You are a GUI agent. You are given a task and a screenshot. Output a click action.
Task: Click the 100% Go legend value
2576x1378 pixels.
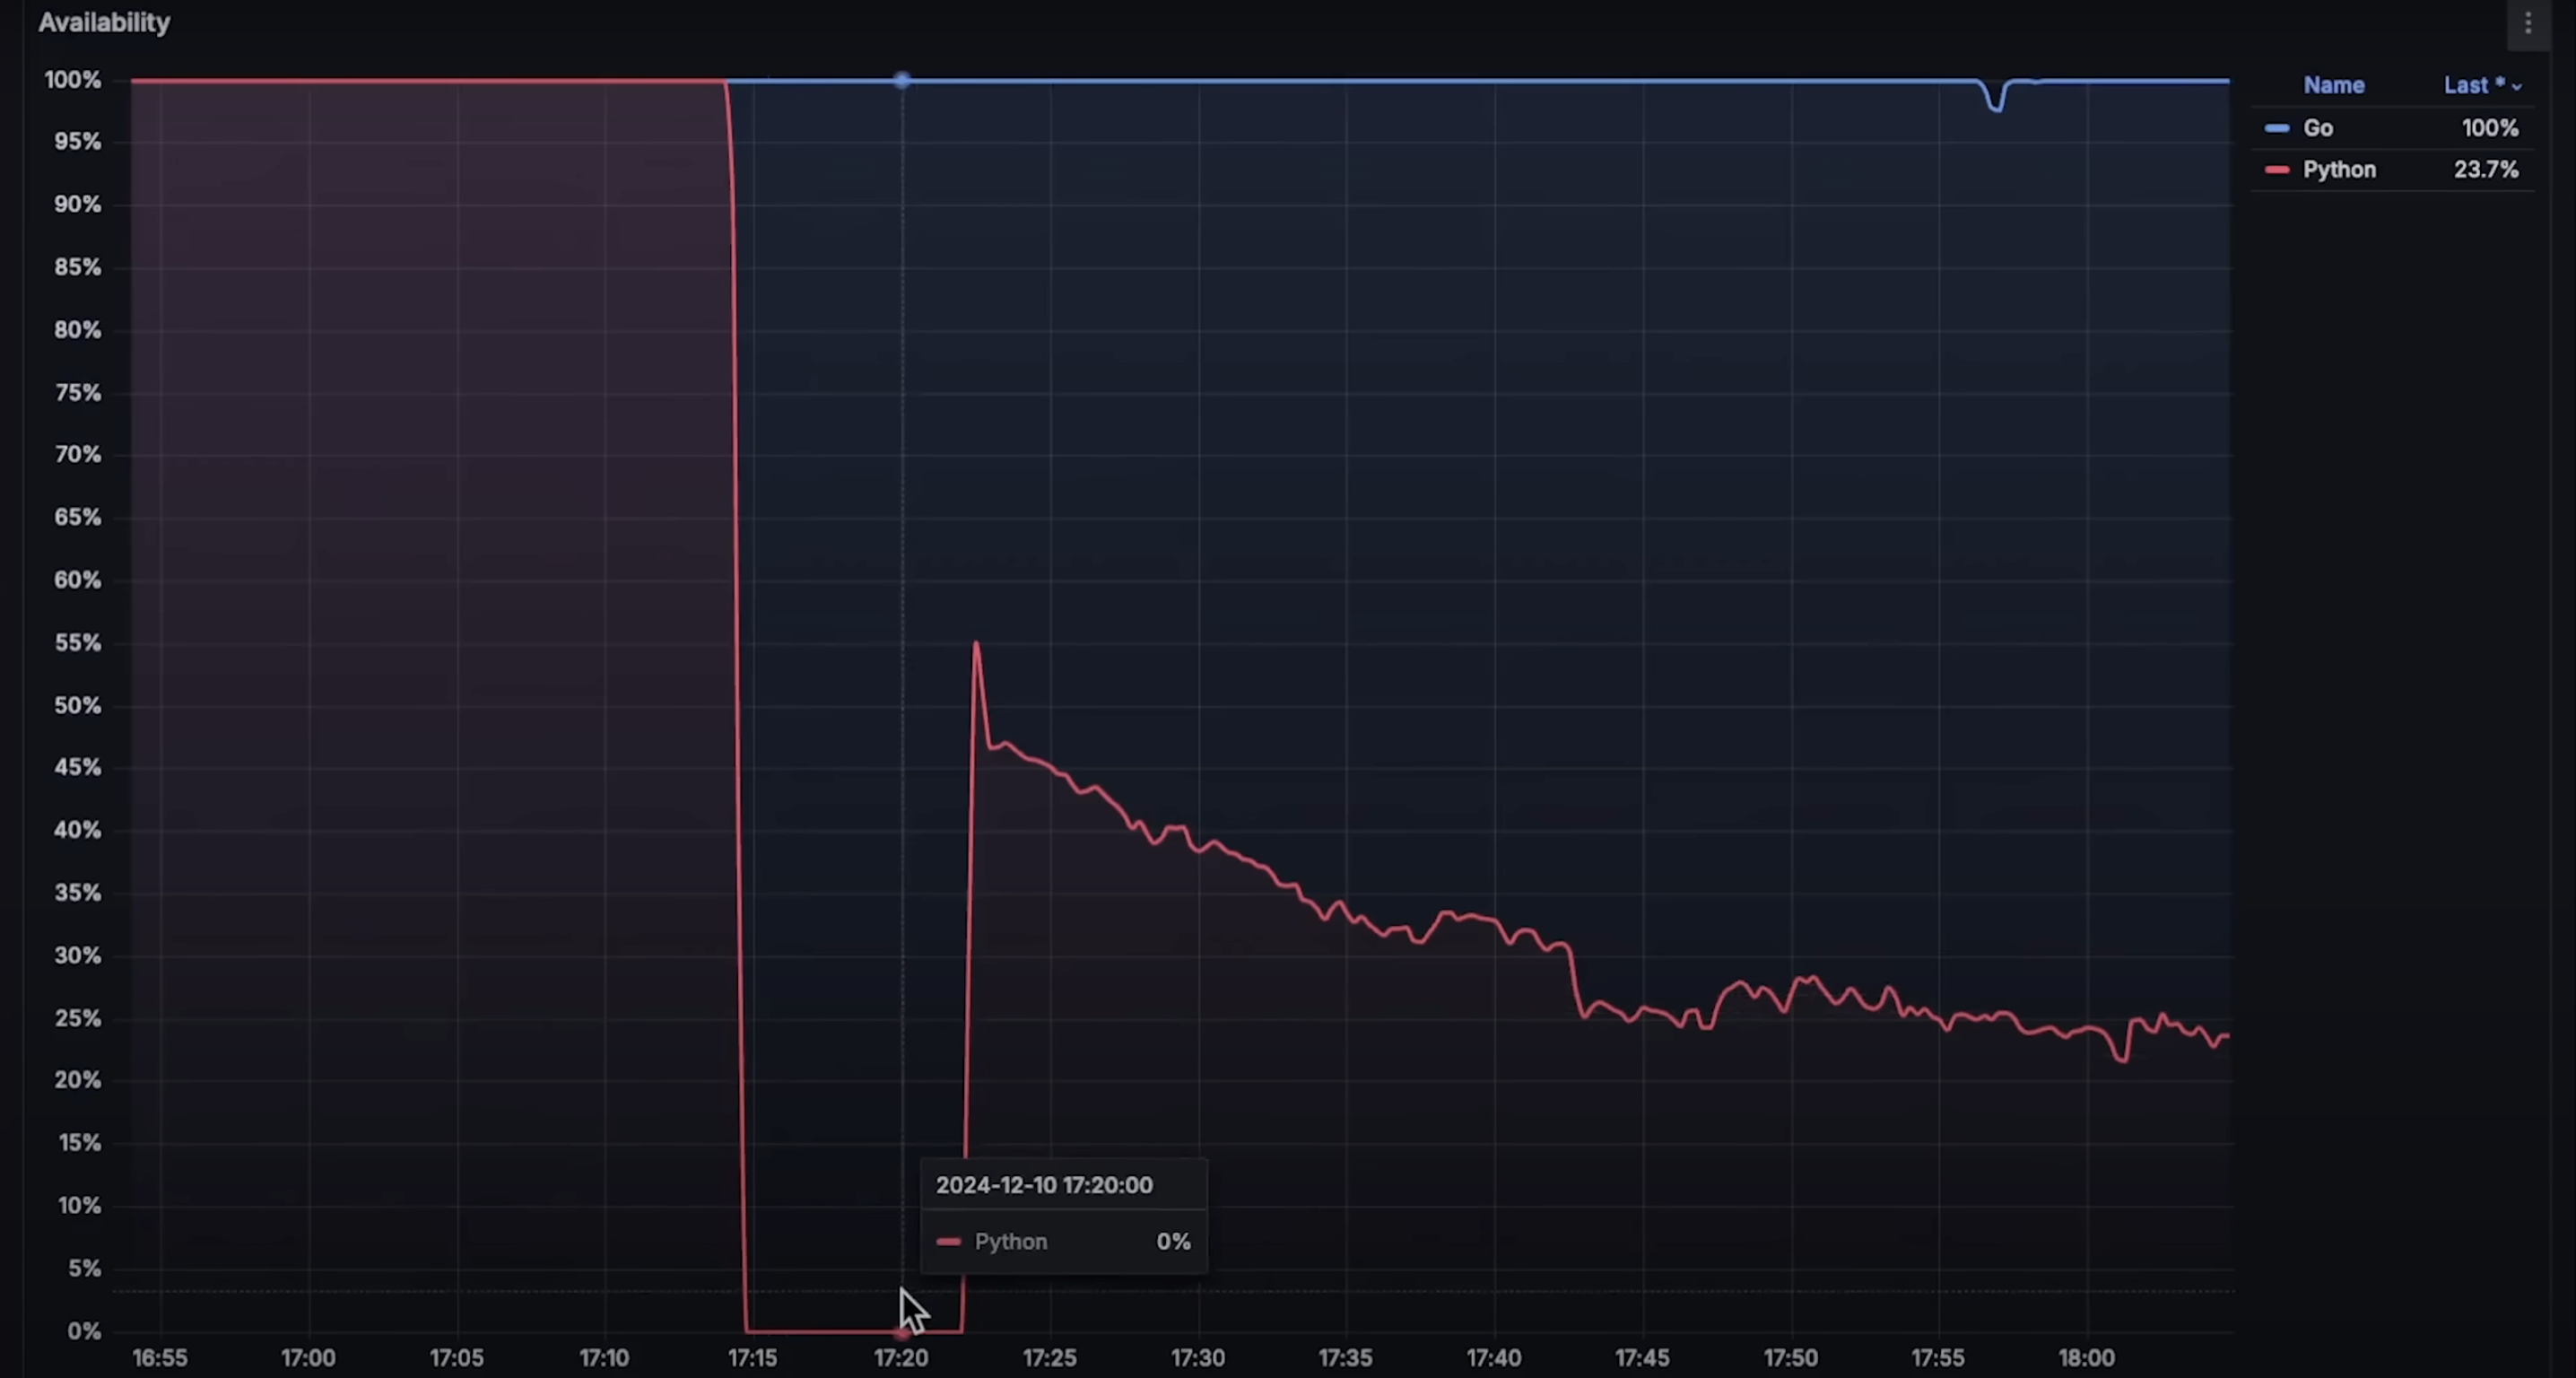tap(2489, 128)
